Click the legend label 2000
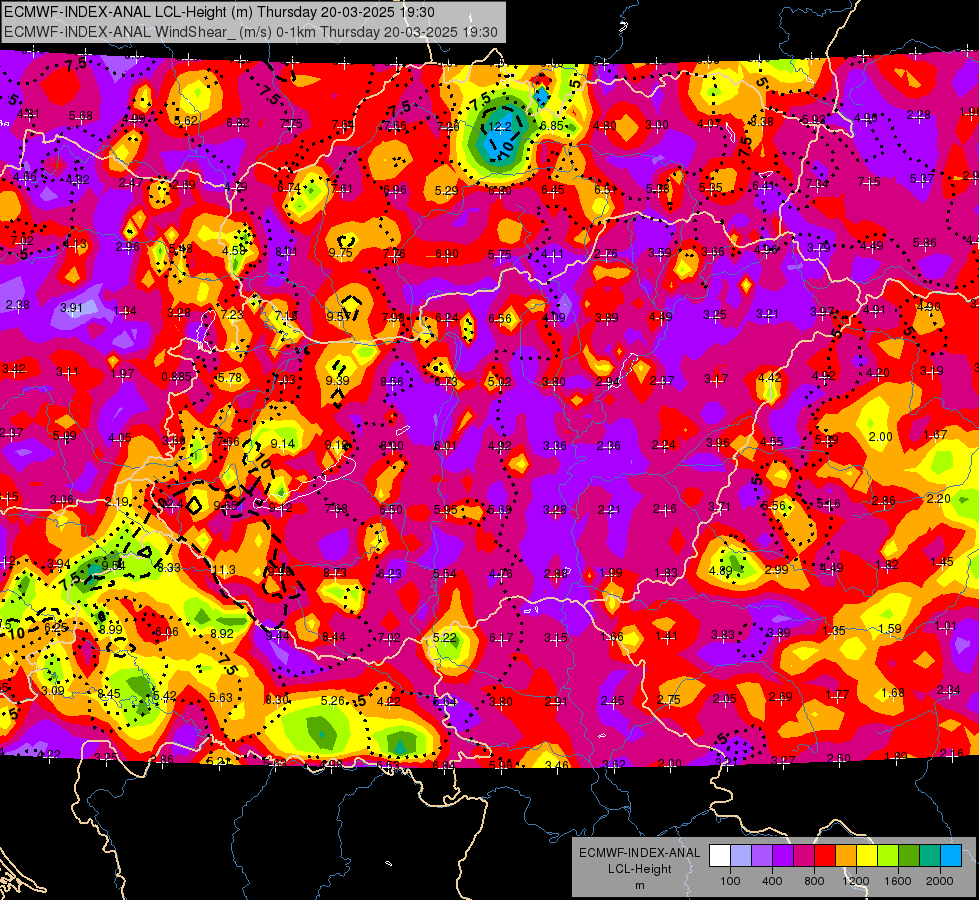The image size is (979, 900). 939,881
